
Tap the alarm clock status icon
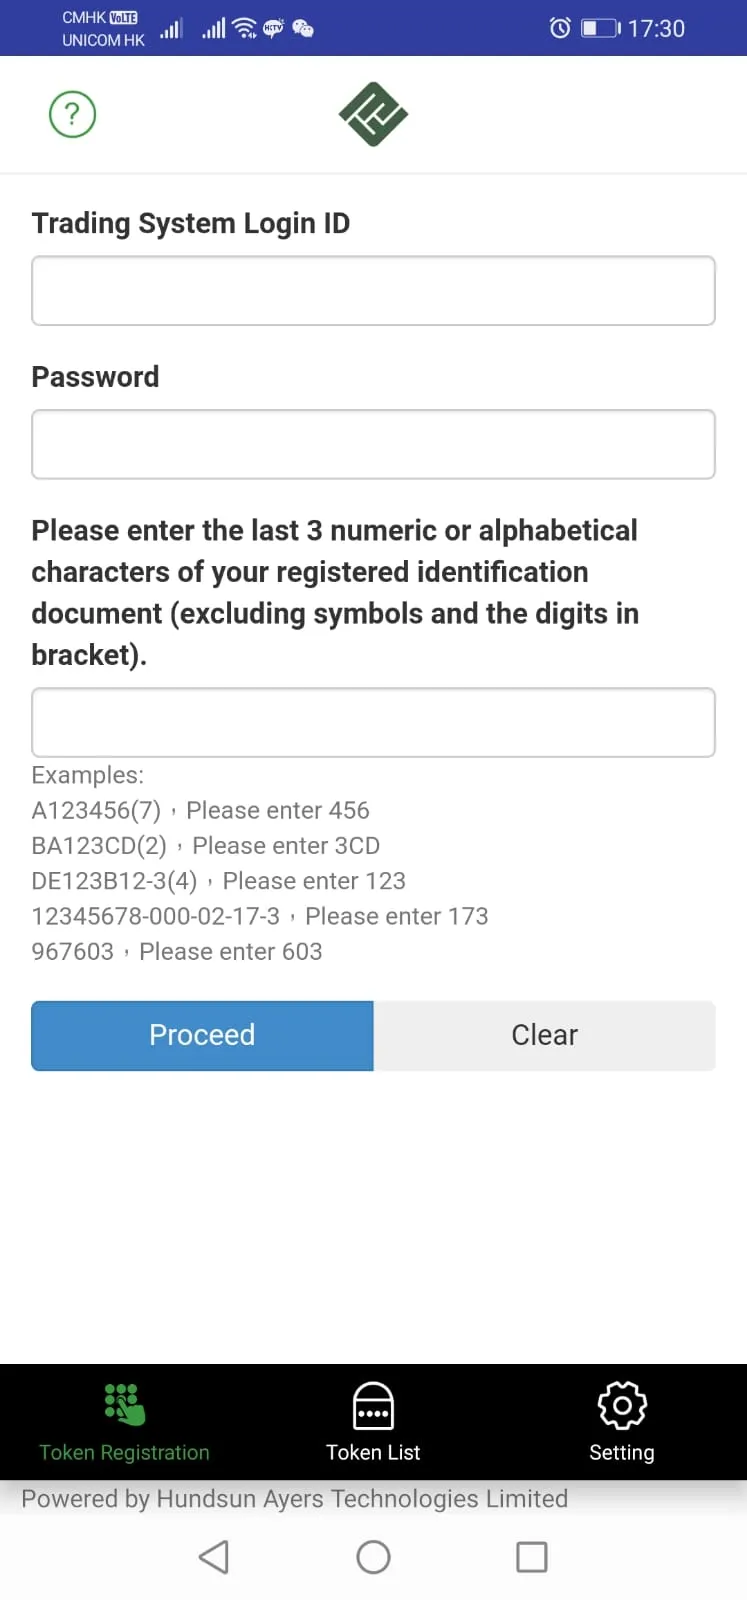(560, 28)
